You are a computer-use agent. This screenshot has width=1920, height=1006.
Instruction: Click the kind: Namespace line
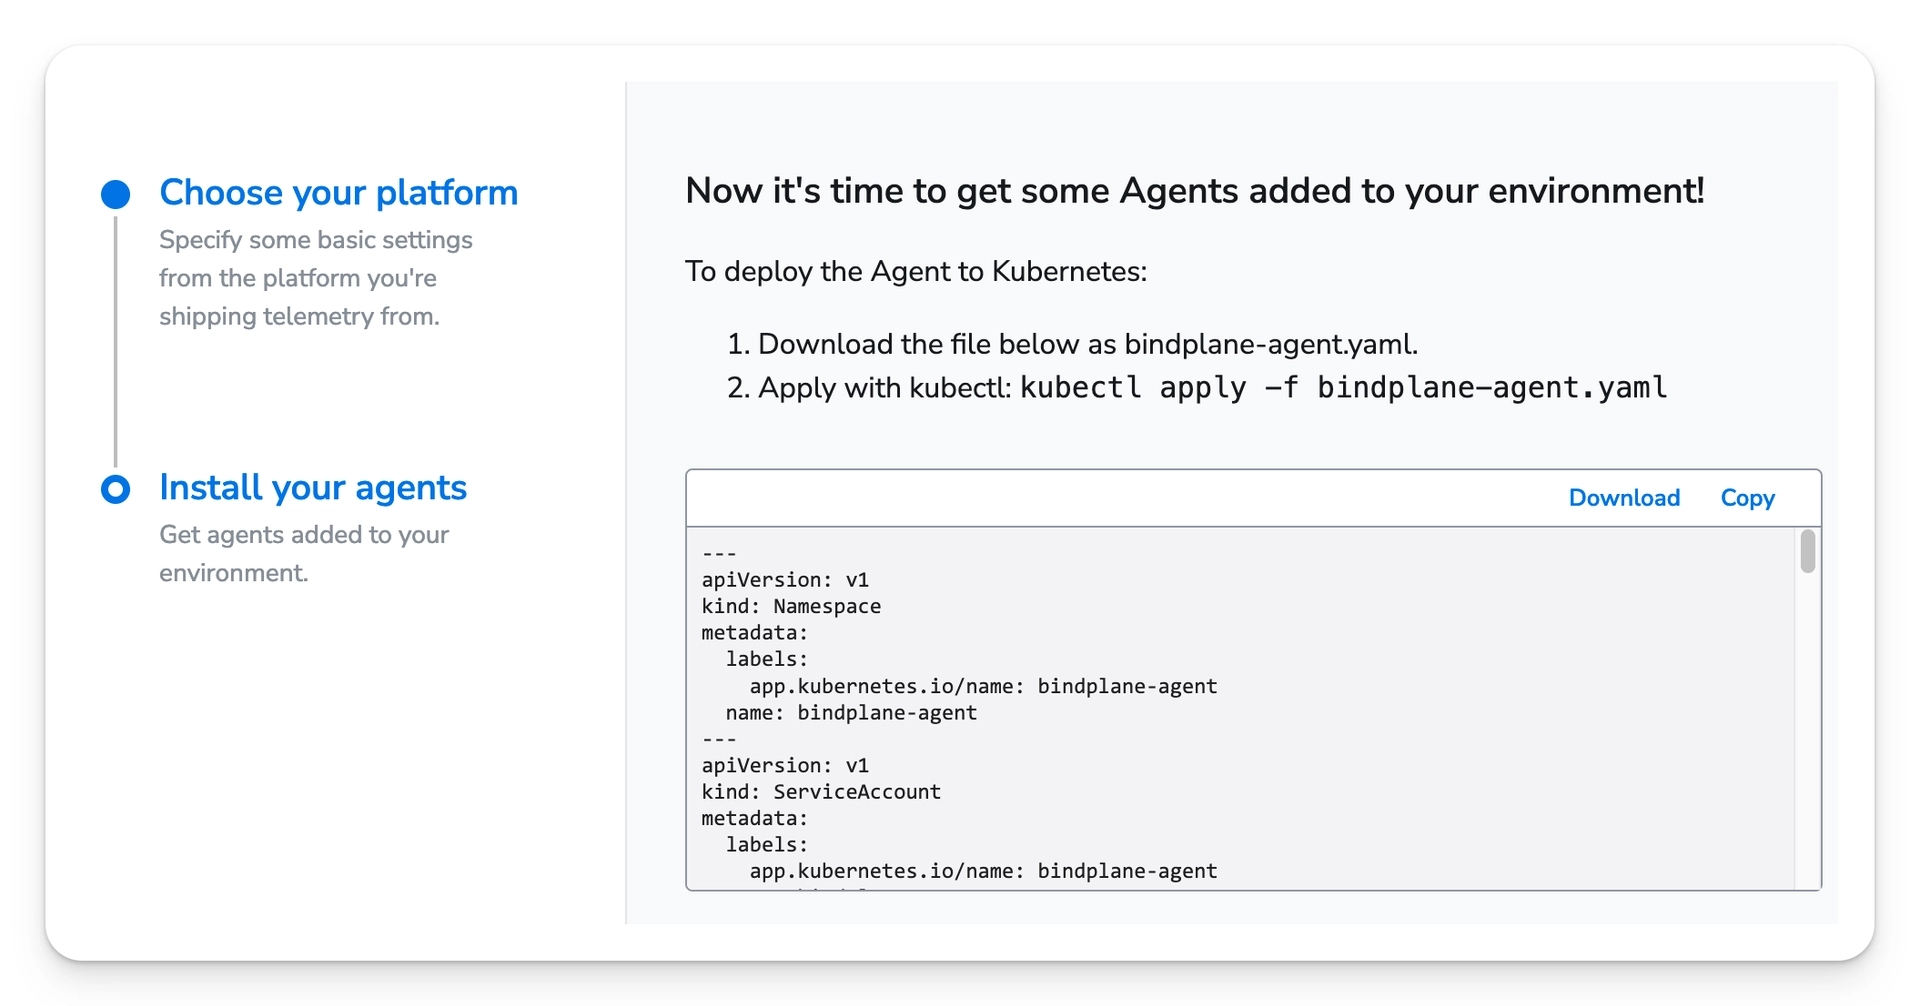pos(790,606)
